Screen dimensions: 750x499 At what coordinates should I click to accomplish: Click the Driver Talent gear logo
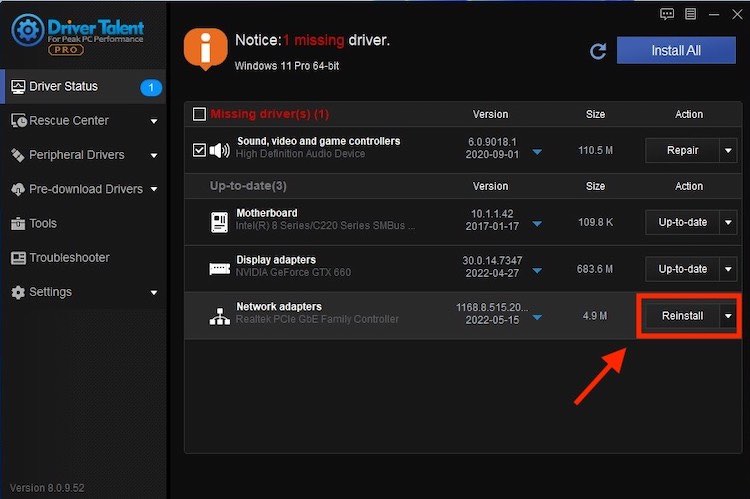pos(28,30)
